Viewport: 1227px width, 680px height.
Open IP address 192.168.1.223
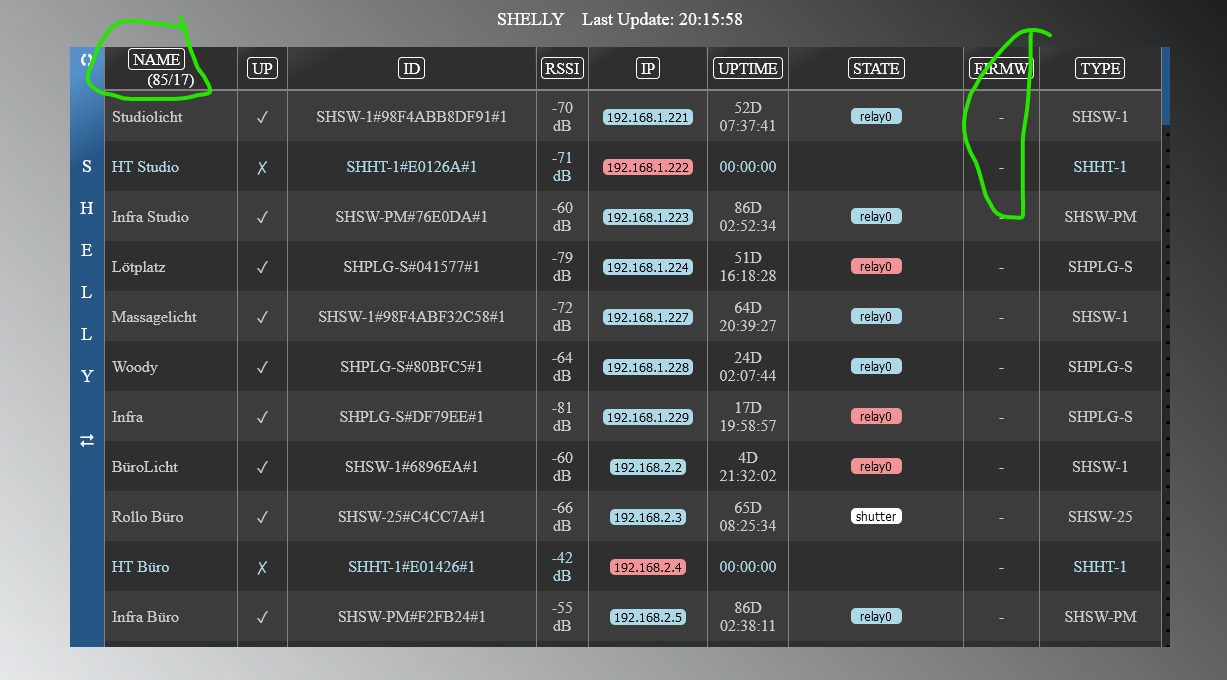click(x=648, y=217)
